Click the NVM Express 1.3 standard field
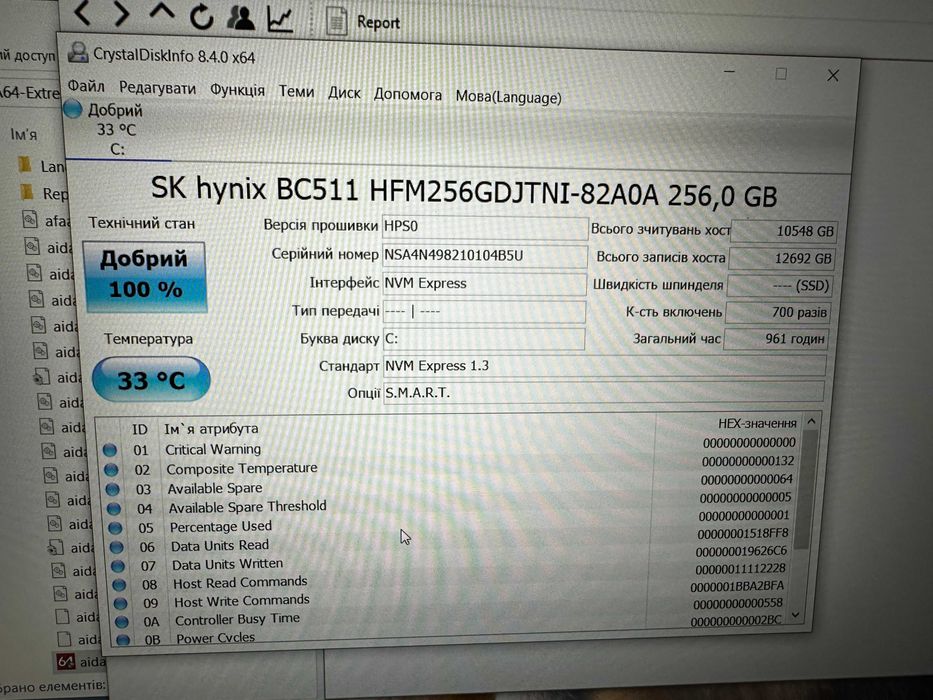The height and width of the screenshot is (700, 933). pyautogui.click(x=604, y=365)
